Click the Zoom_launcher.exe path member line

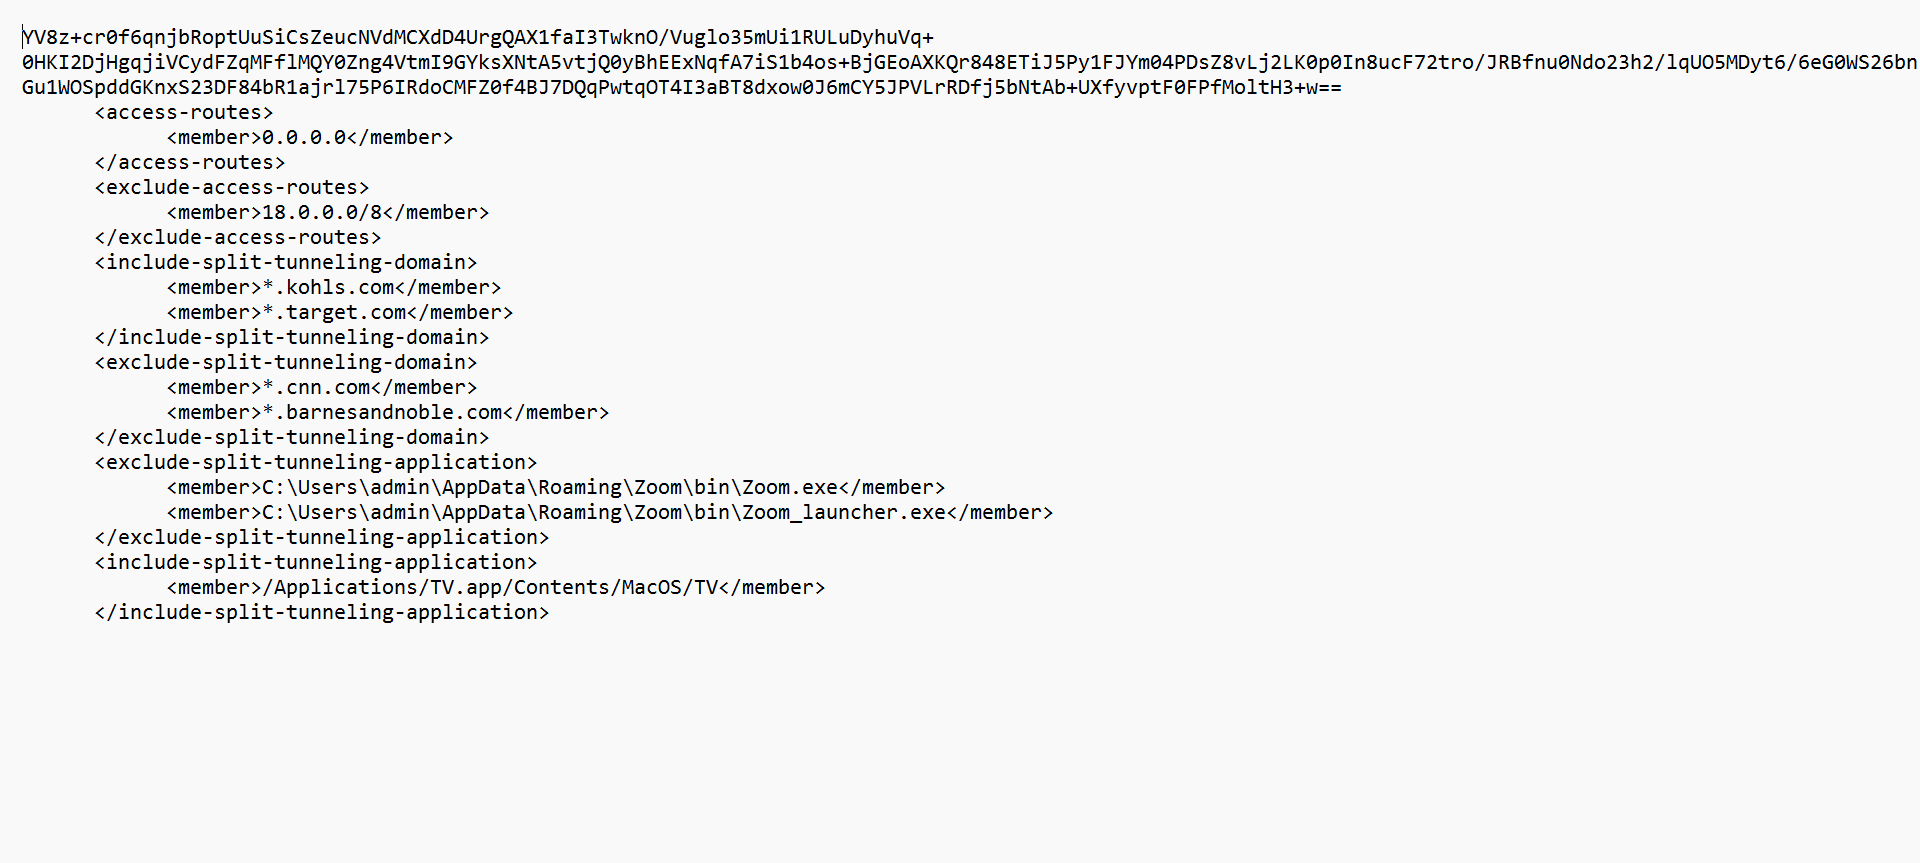tap(610, 513)
